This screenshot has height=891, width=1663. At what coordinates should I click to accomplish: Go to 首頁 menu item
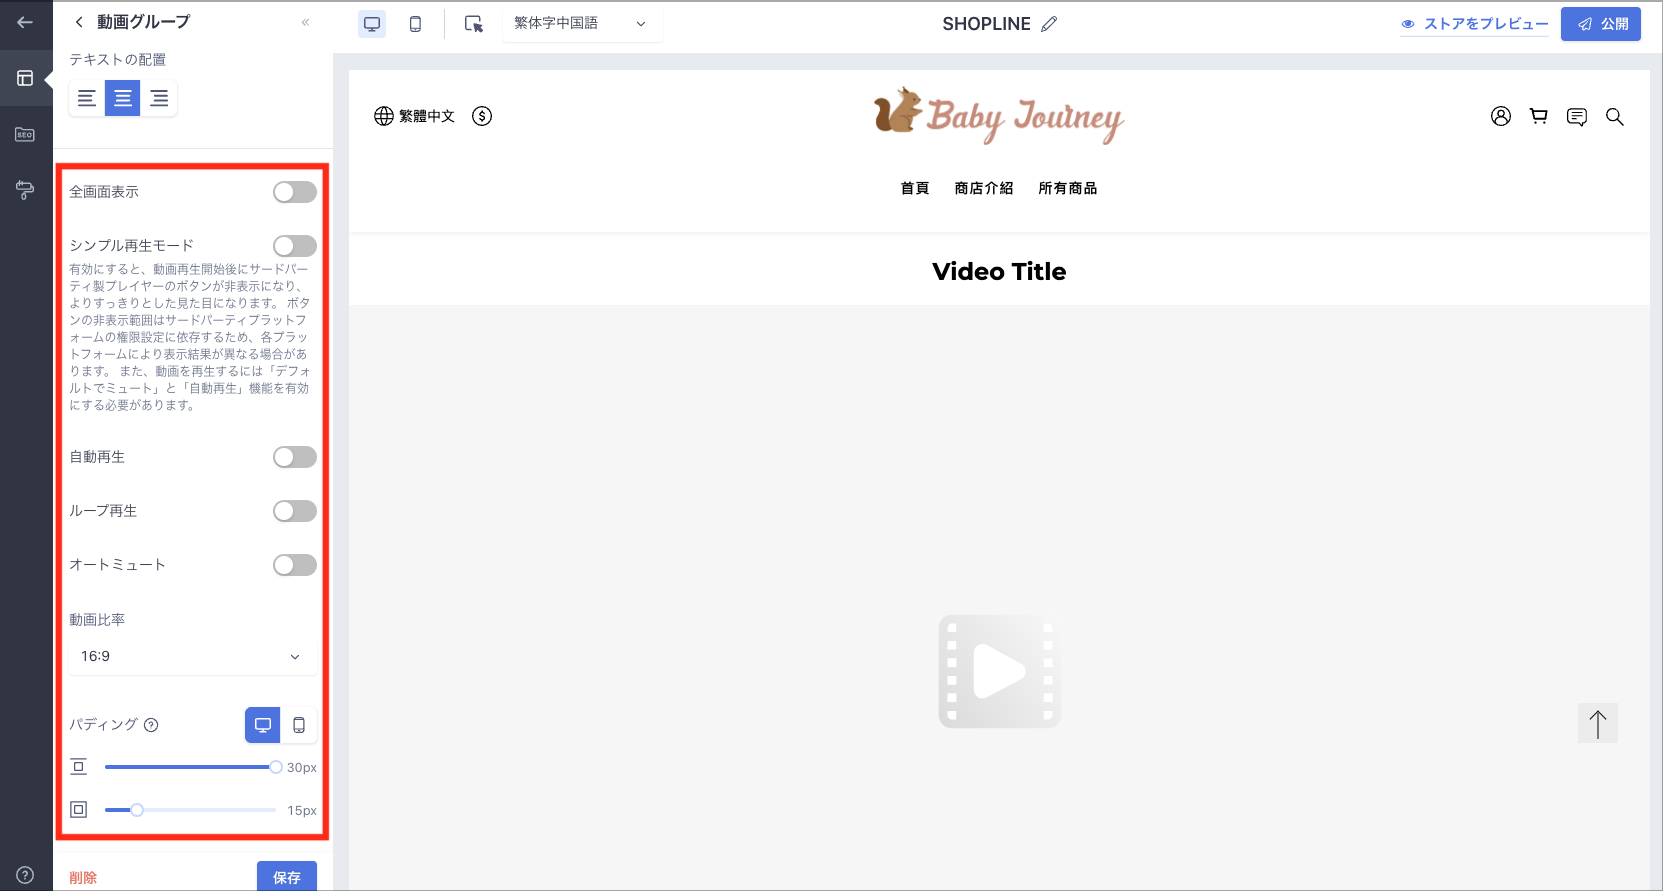[915, 188]
